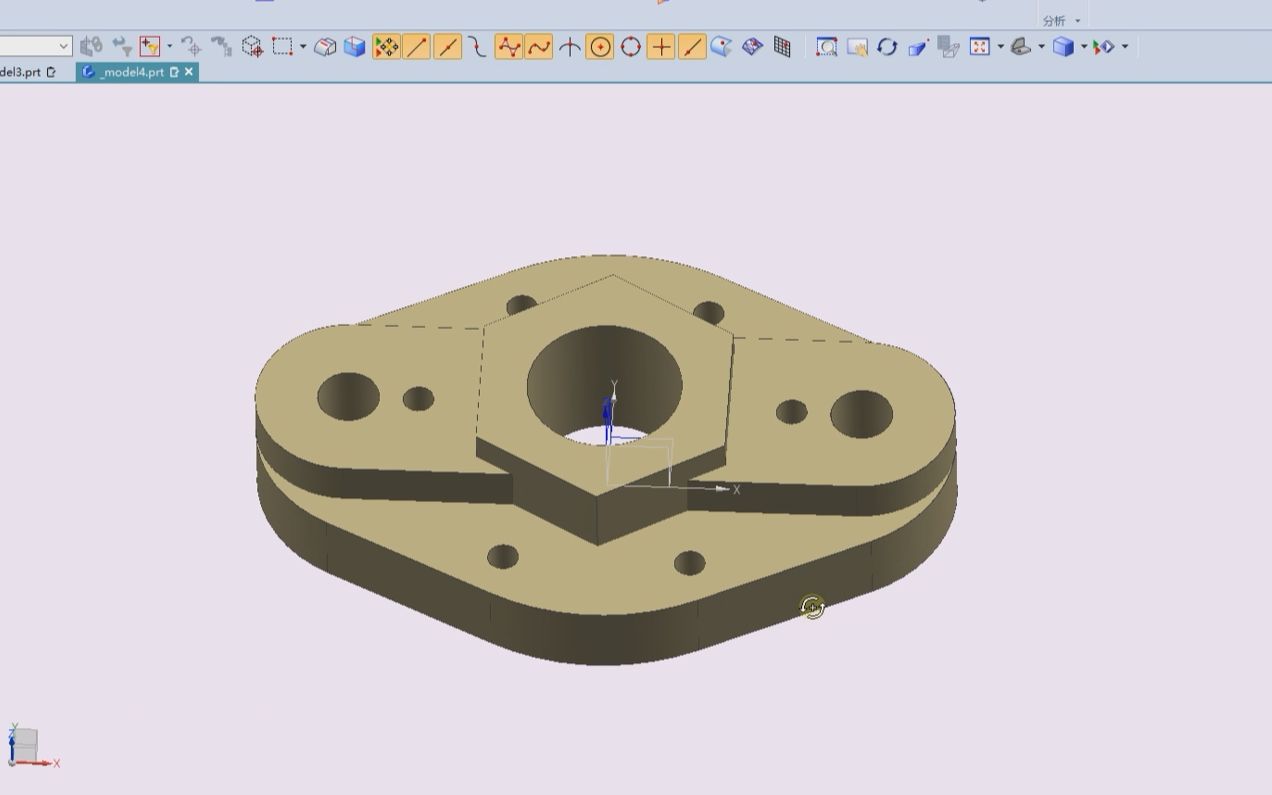Close the _model4.prt tab
Screen dimensions: 1272x795
point(189,72)
